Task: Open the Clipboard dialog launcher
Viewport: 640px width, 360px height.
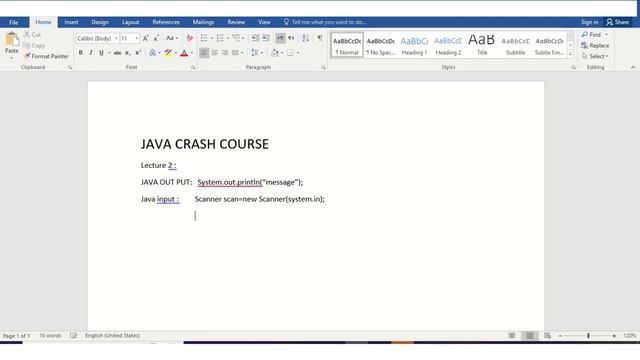Action: (x=70, y=67)
